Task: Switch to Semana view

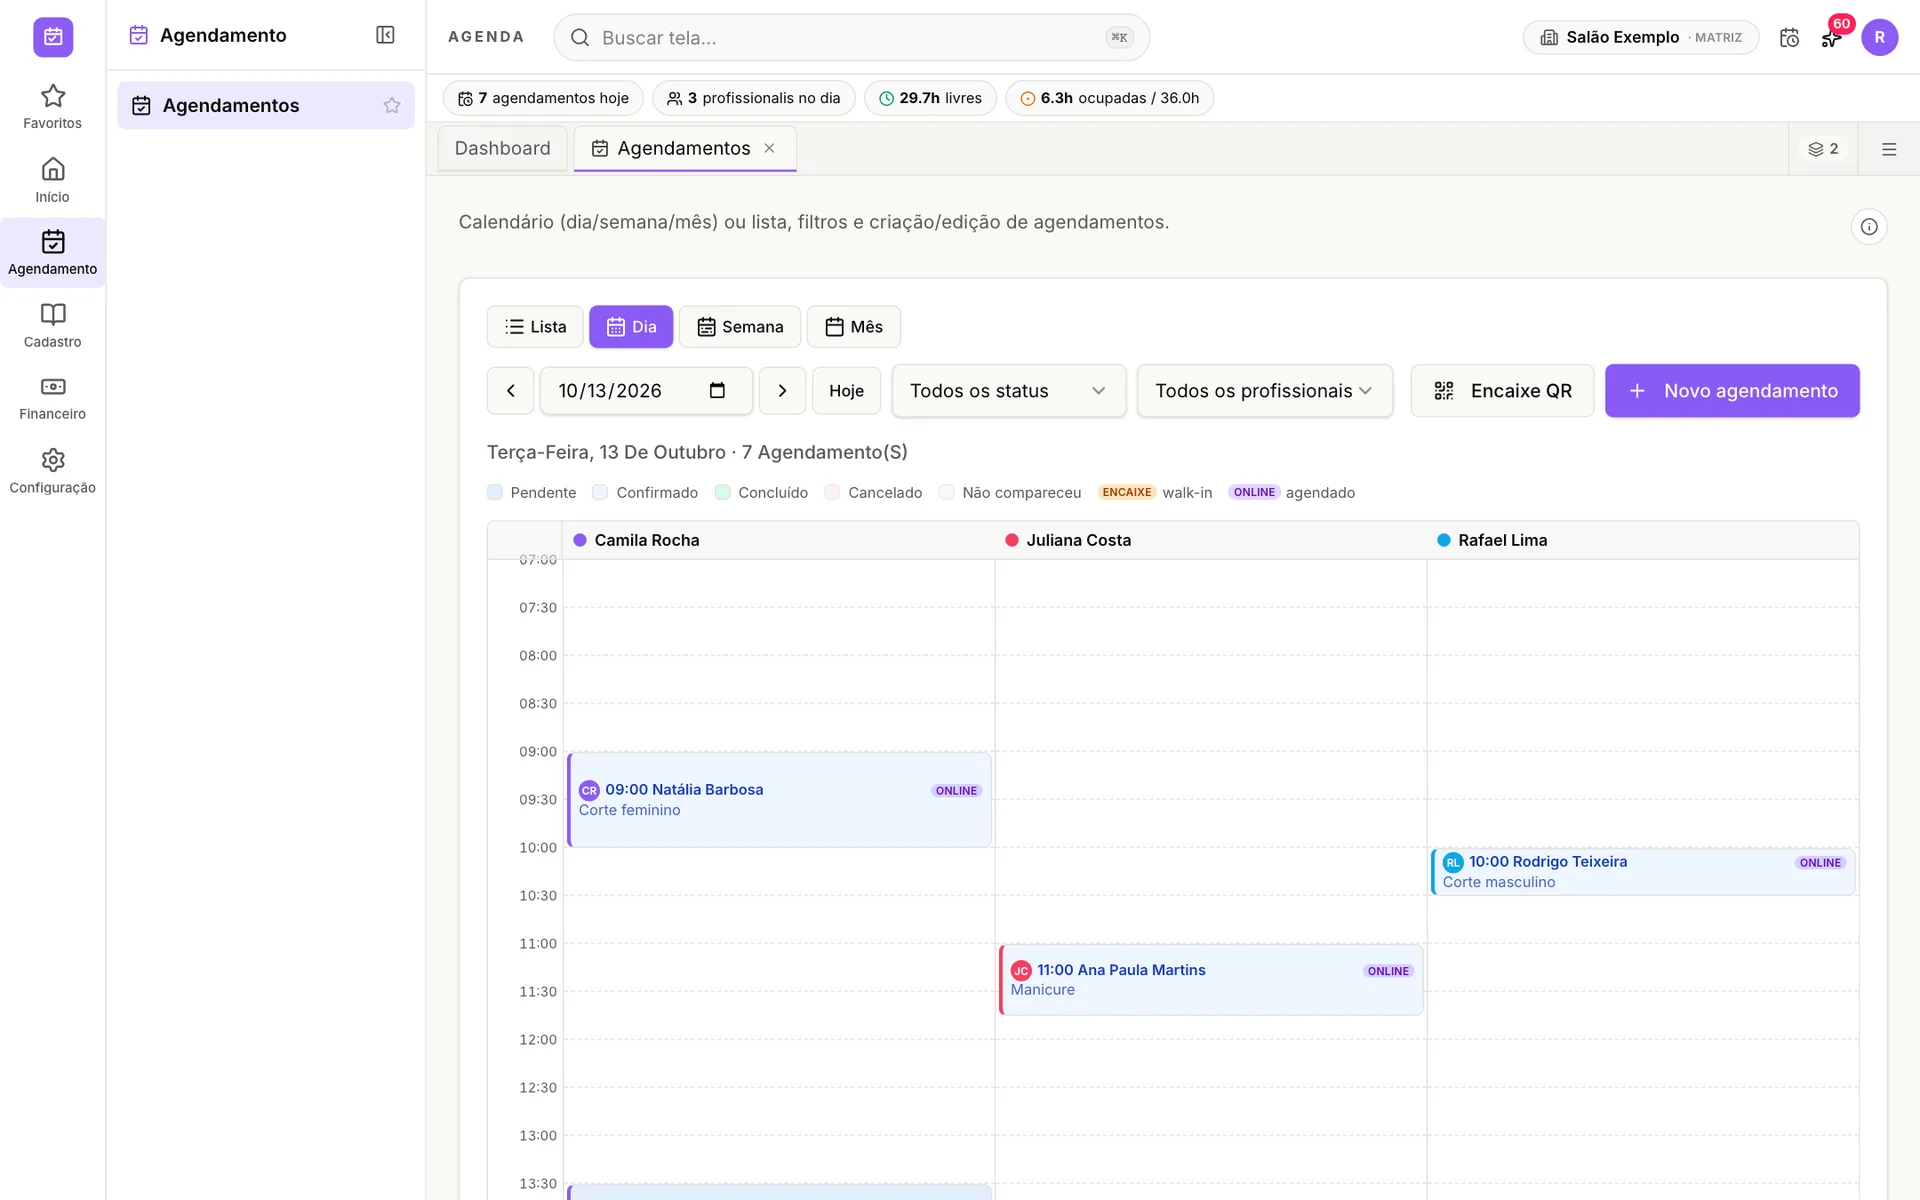Action: pyautogui.click(x=740, y=327)
